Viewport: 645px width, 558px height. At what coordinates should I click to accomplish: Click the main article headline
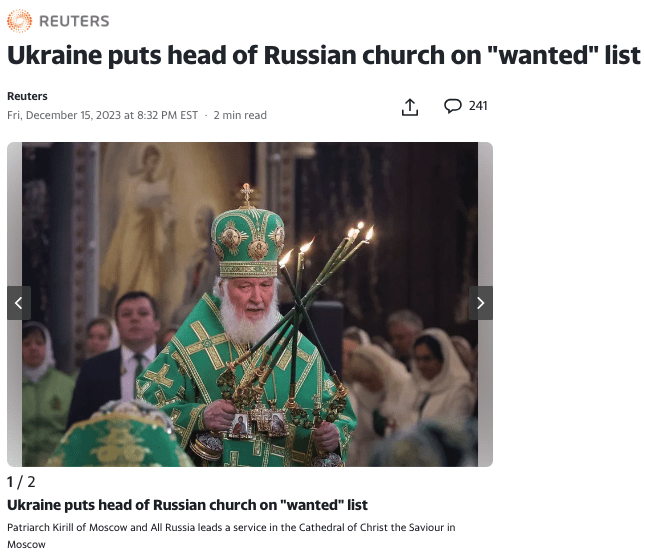(x=324, y=55)
